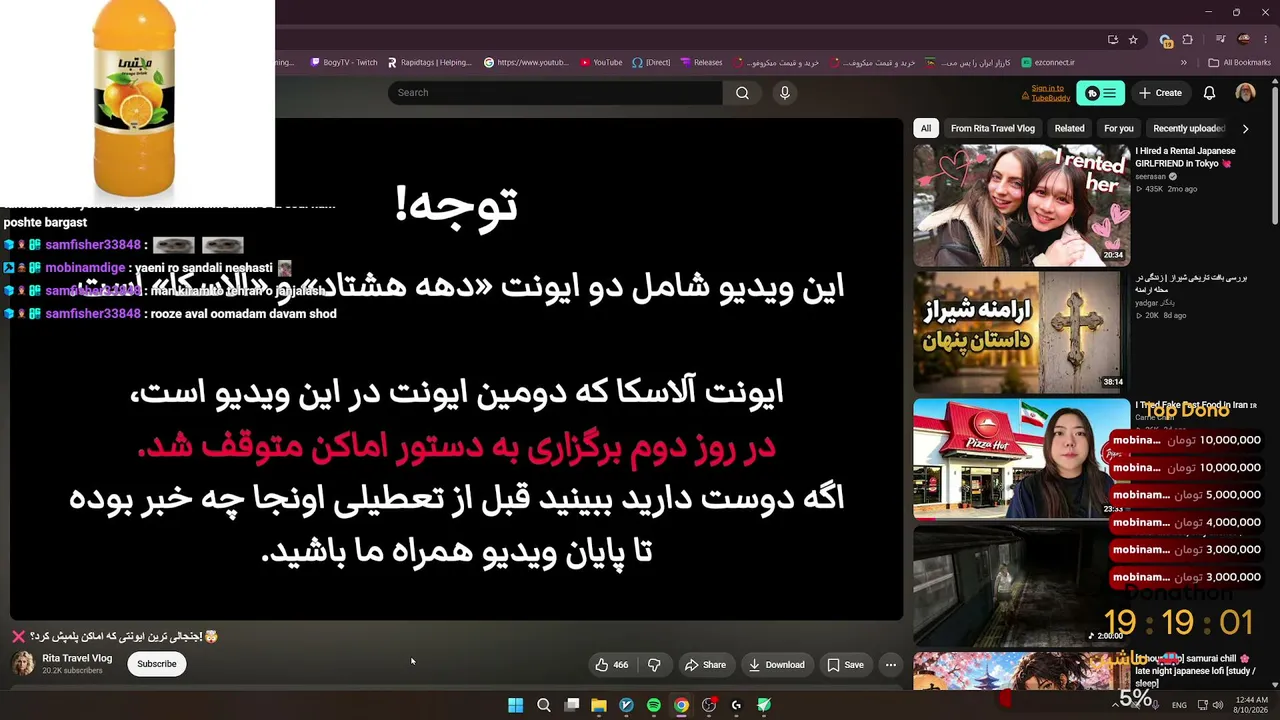Click the install app icon in address bar
Viewport: 1280px width, 720px height.
1113,40
